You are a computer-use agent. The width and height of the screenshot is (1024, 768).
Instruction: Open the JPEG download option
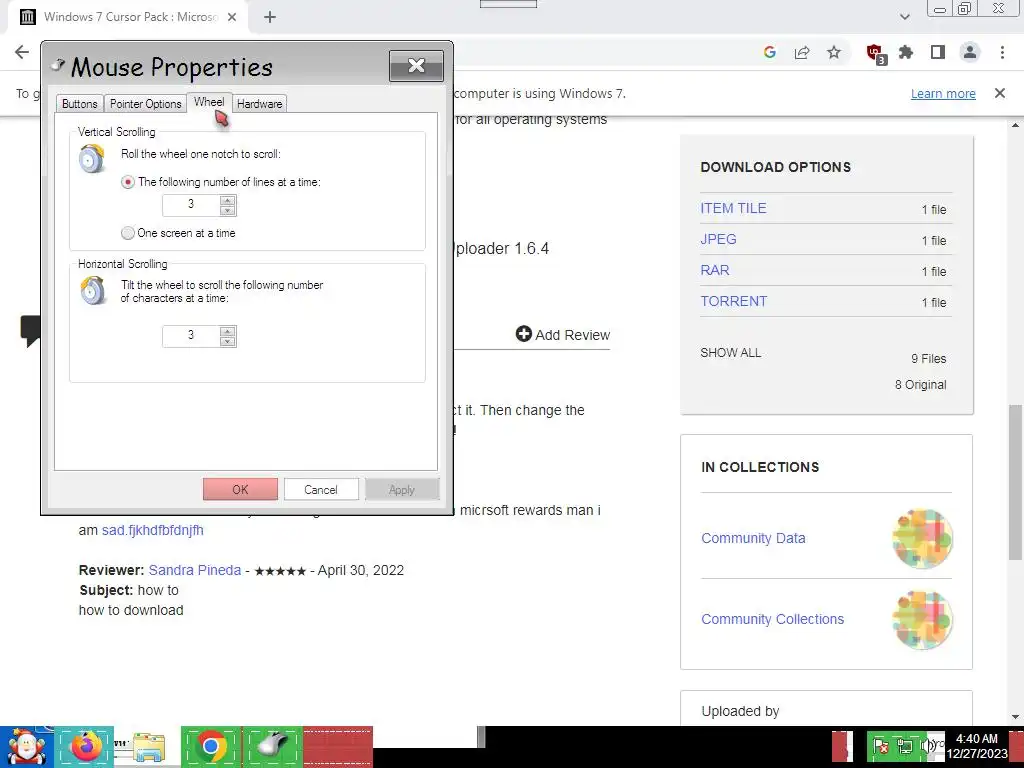click(x=718, y=239)
